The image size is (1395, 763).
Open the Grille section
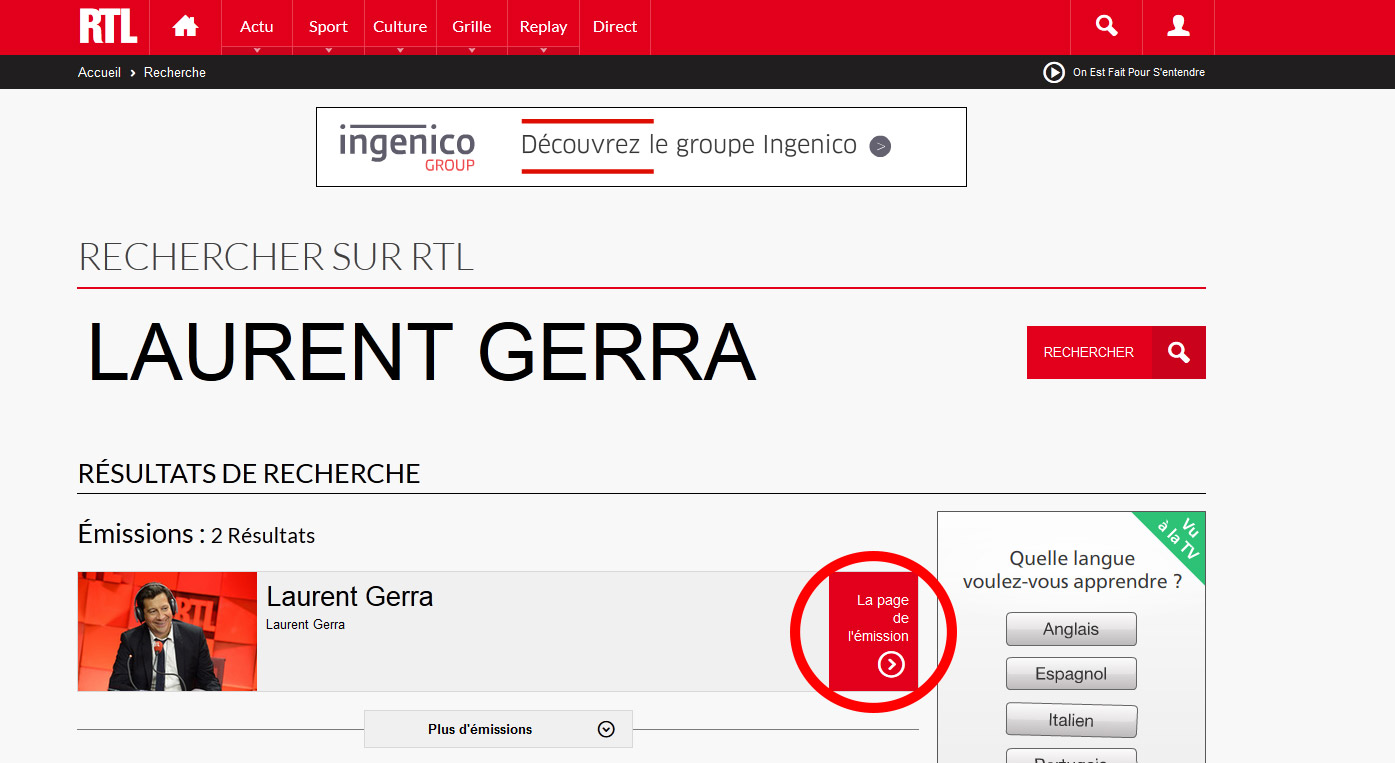click(x=471, y=26)
